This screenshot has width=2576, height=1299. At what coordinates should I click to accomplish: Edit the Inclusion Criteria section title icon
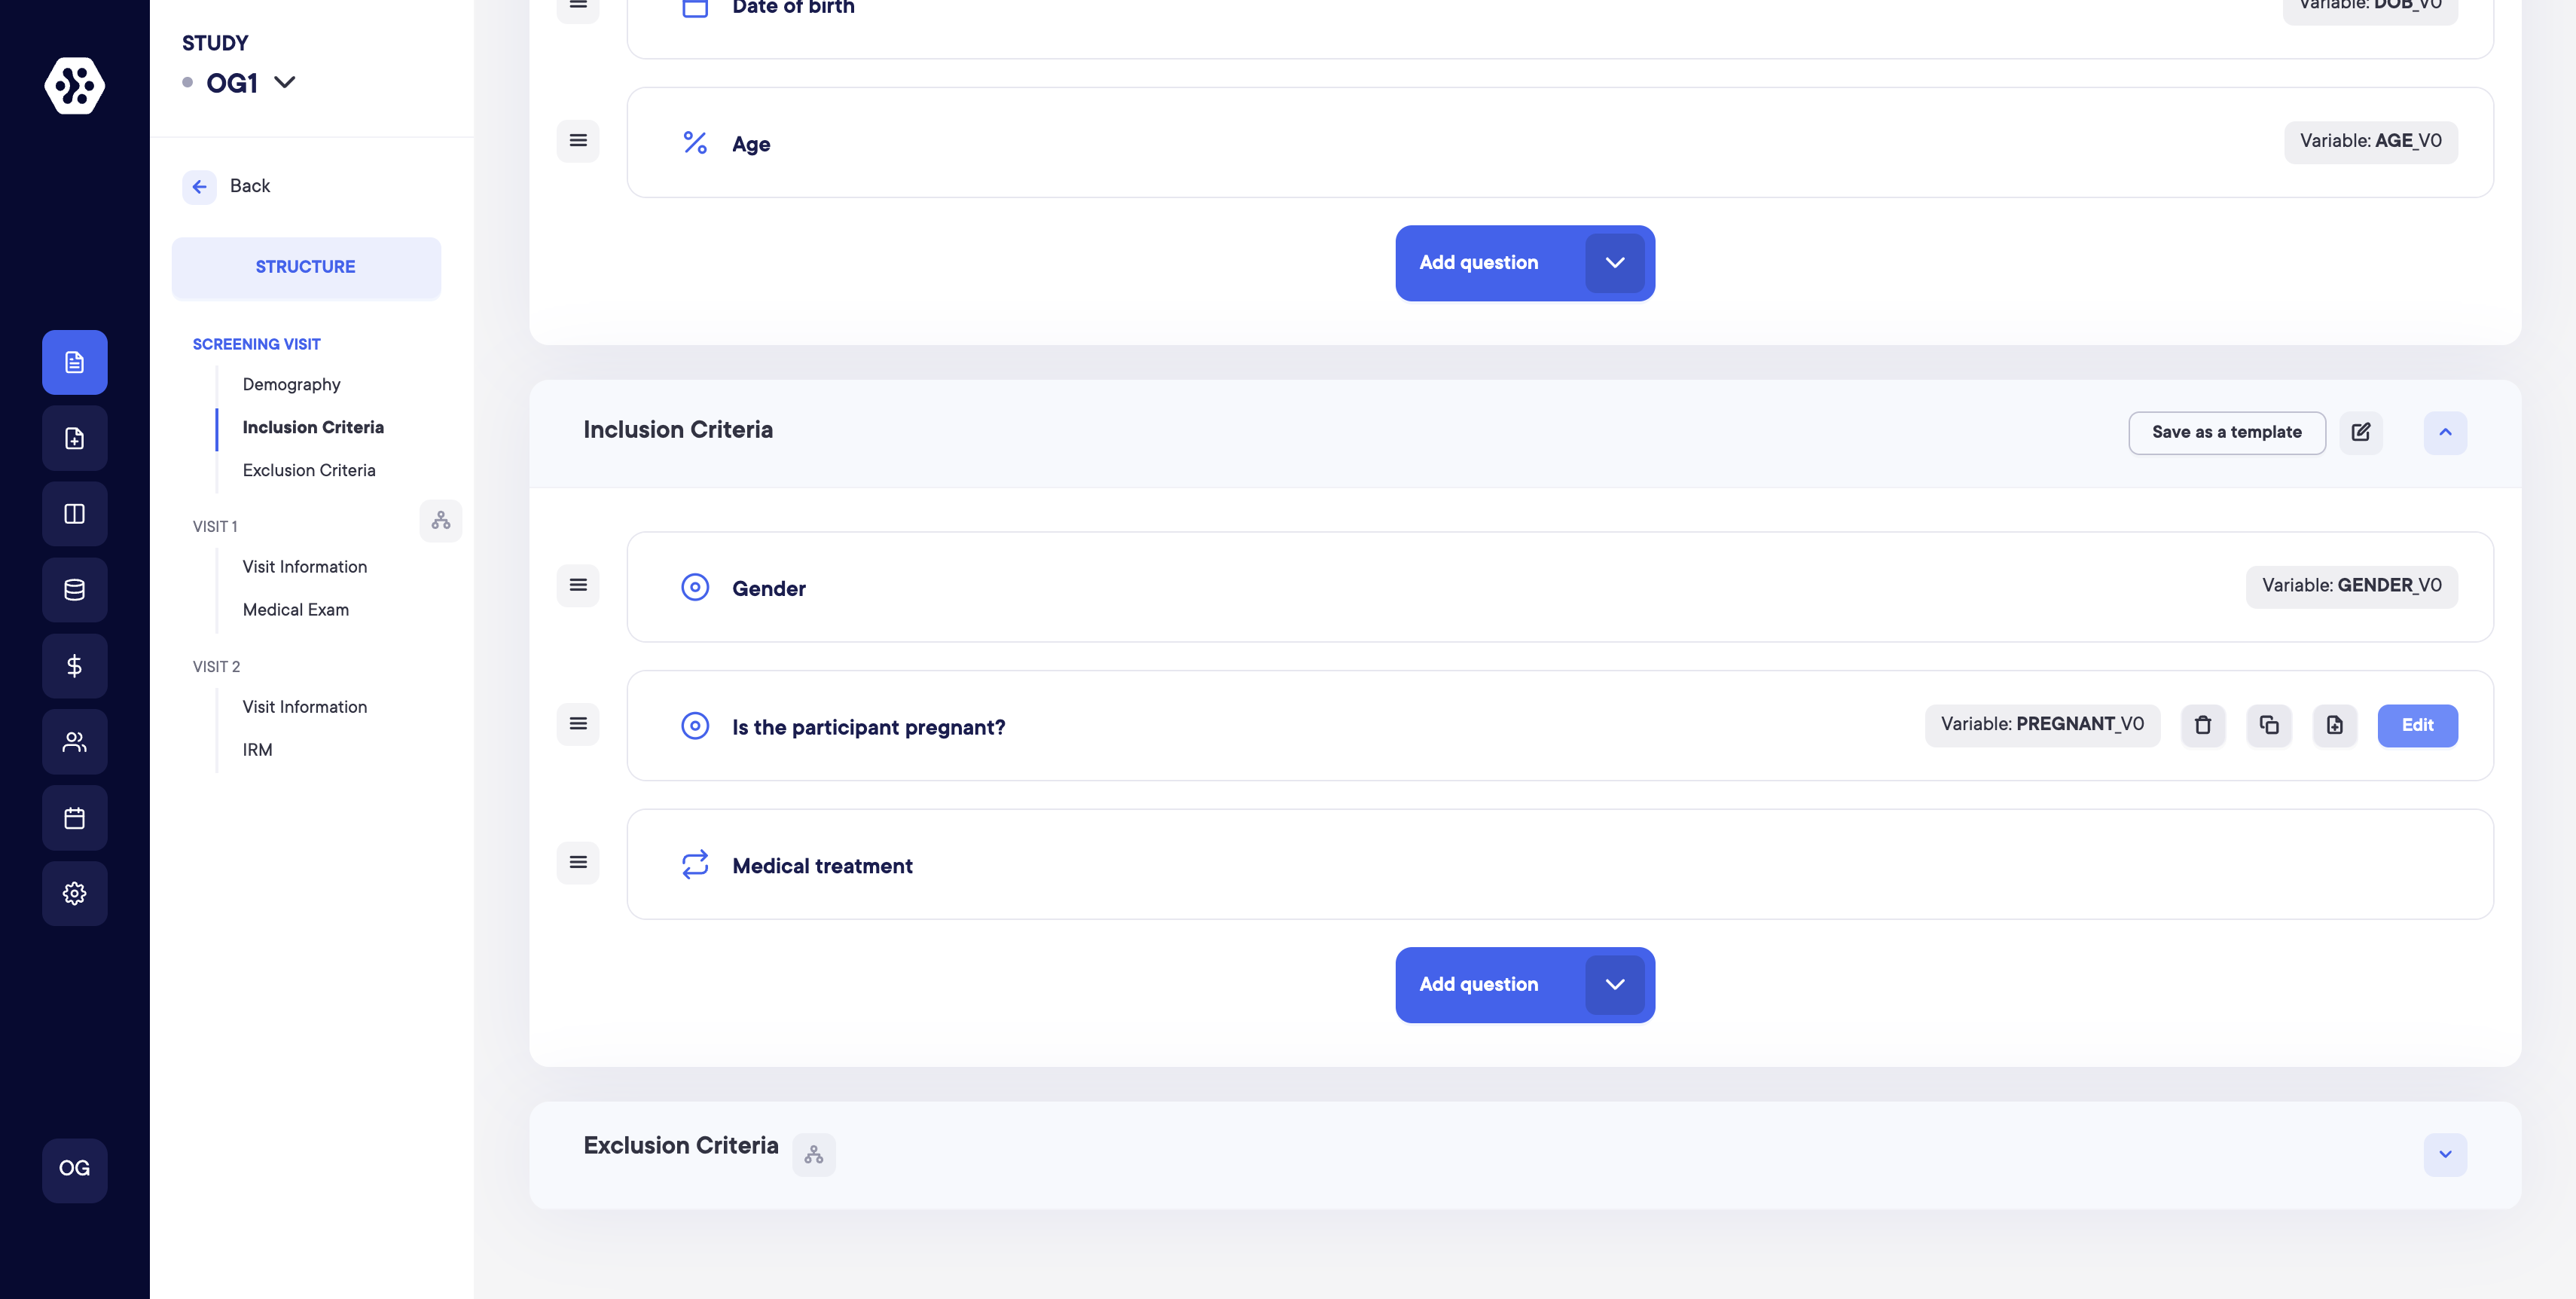point(2361,432)
